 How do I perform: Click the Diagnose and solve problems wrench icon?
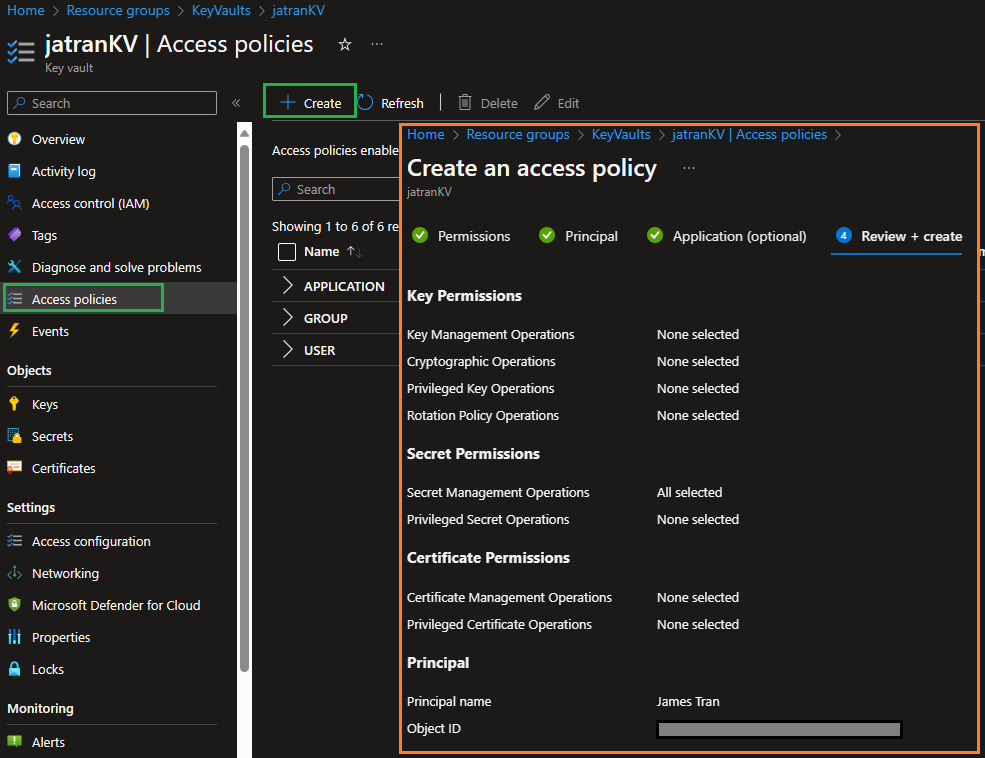point(14,267)
